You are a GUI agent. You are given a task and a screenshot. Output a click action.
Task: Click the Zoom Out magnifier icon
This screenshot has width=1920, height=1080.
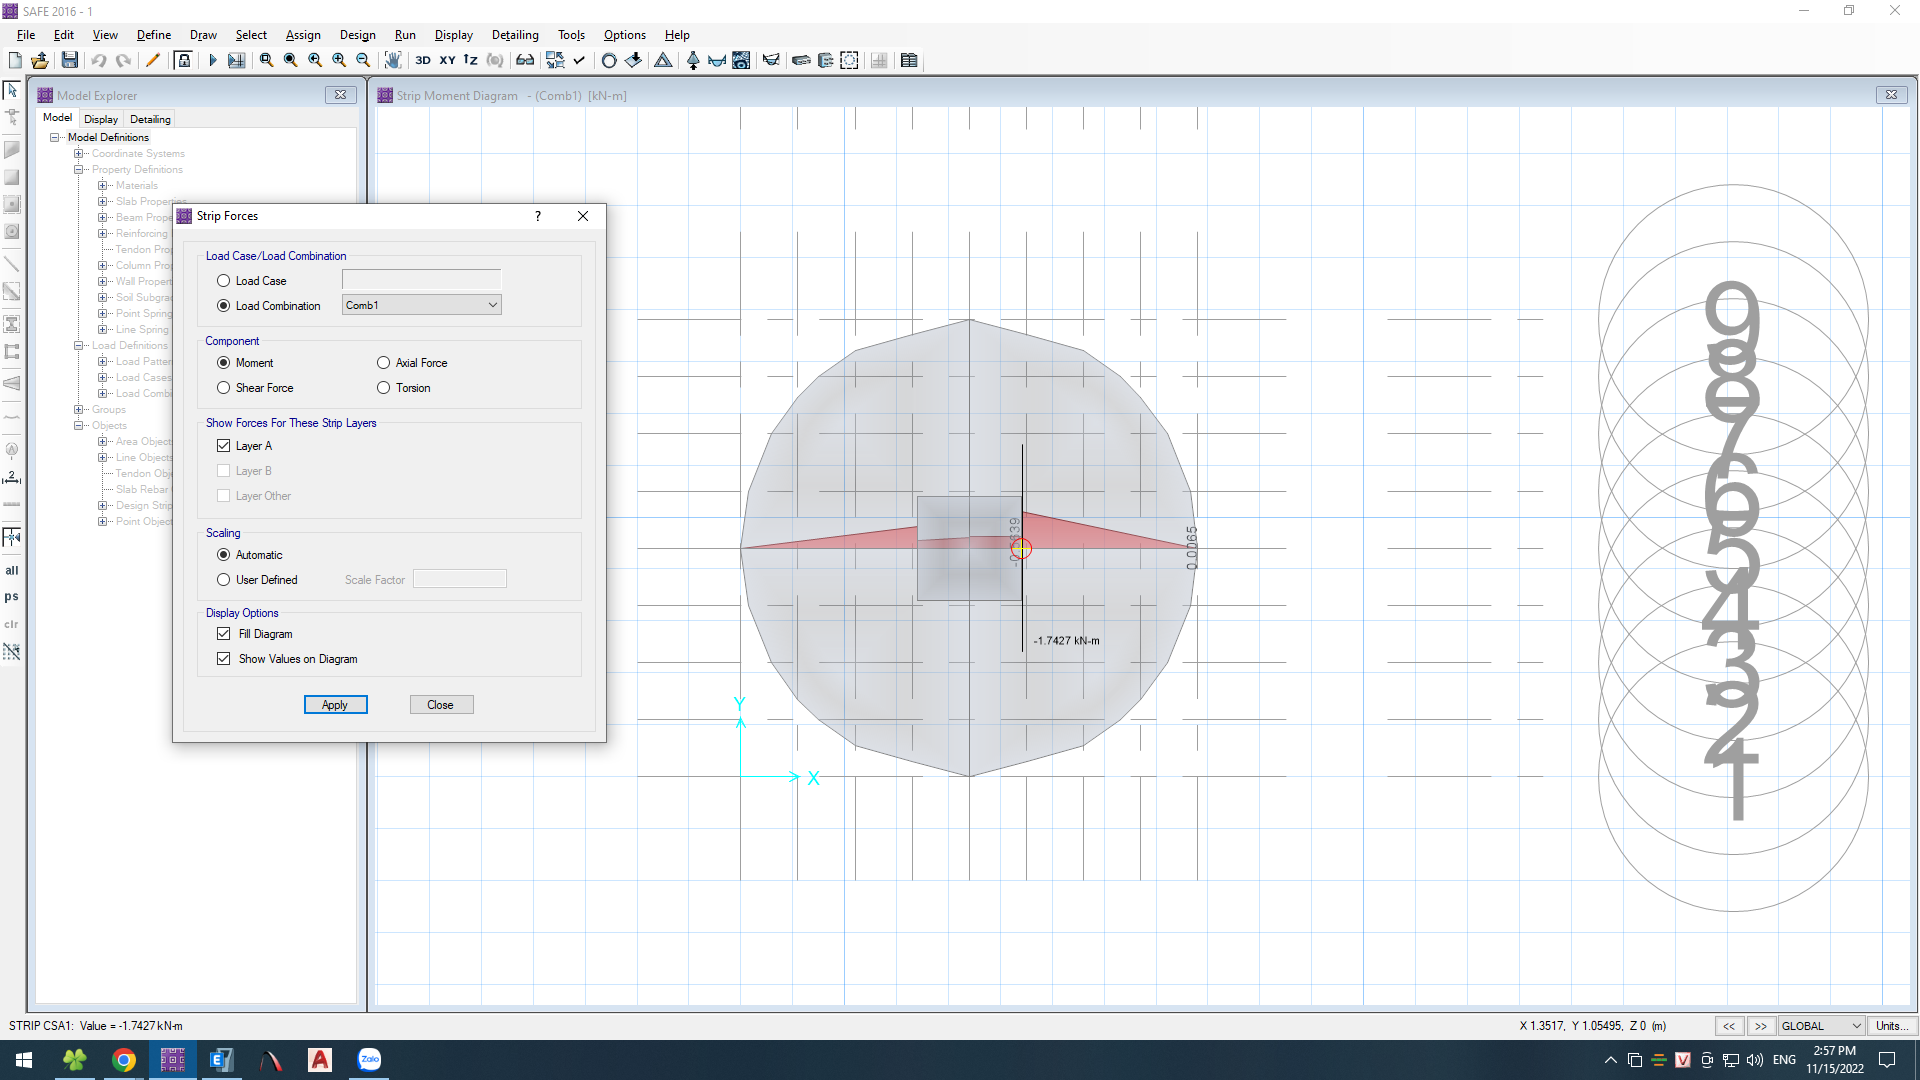tap(363, 60)
